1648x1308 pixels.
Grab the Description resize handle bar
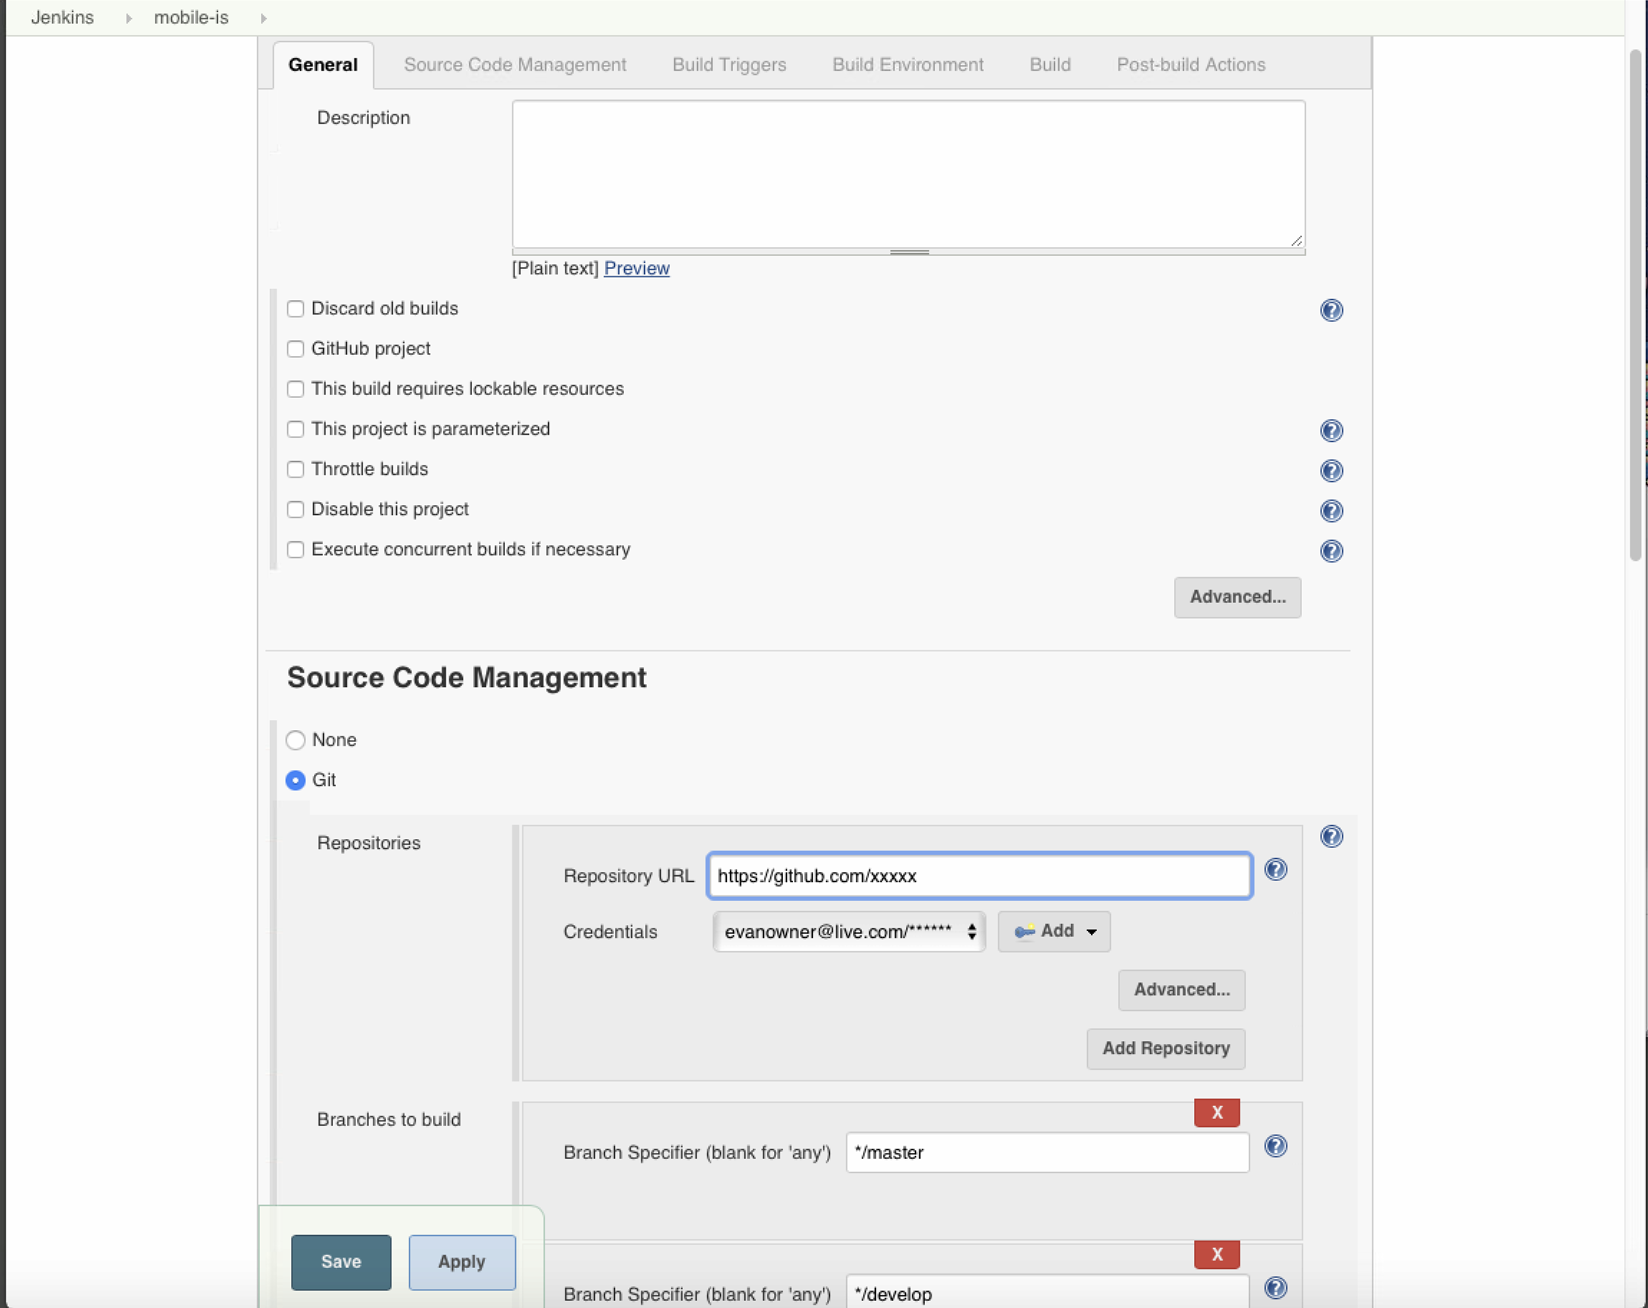[909, 252]
